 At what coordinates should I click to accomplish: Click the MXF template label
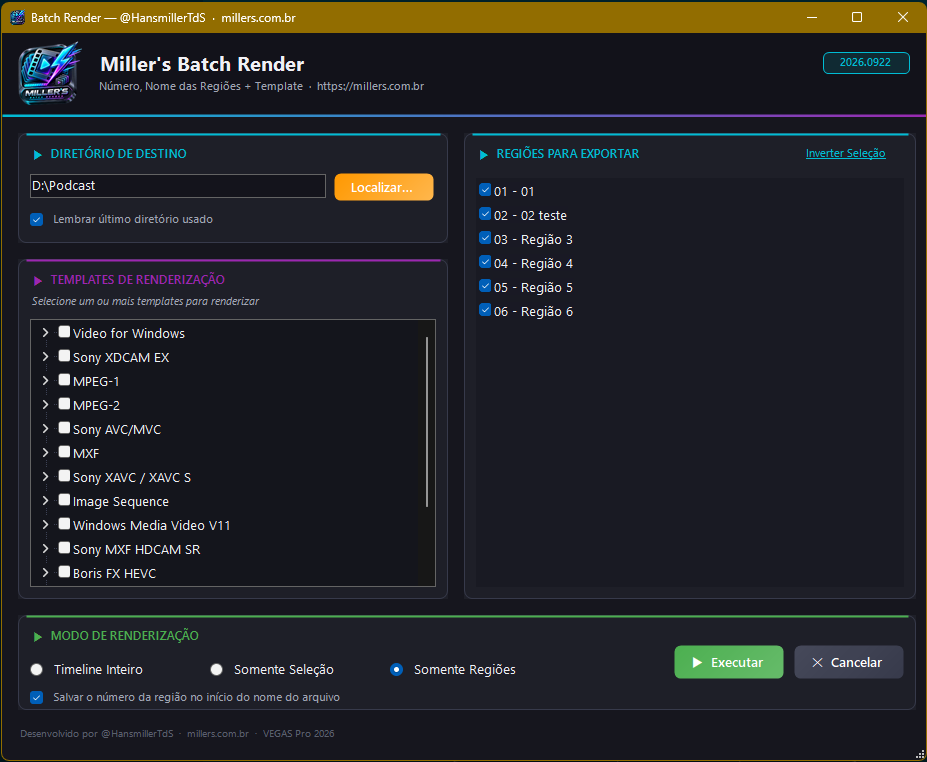(86, 453)
